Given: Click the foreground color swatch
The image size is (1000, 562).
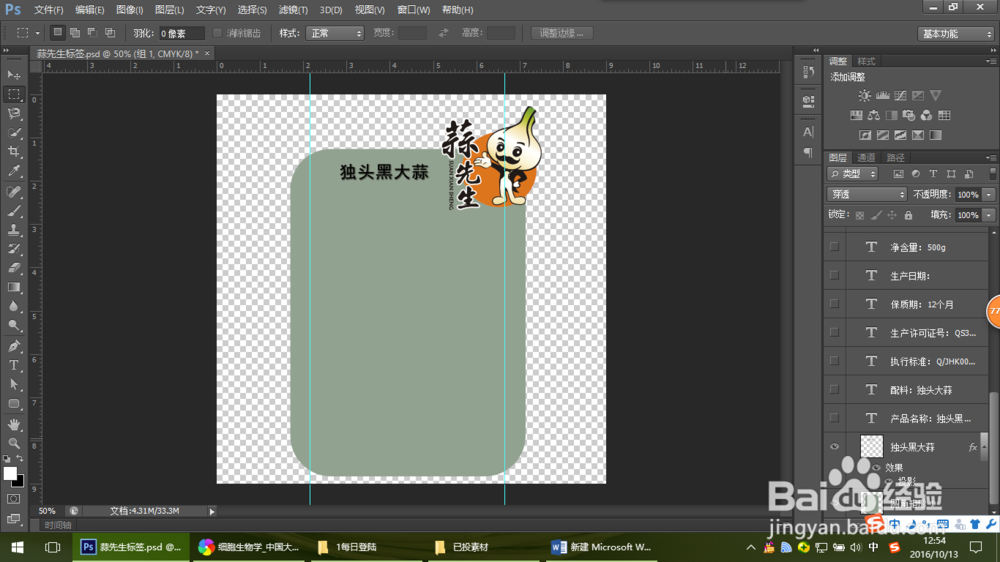Looking at the screenshot, I should (9, 473).
